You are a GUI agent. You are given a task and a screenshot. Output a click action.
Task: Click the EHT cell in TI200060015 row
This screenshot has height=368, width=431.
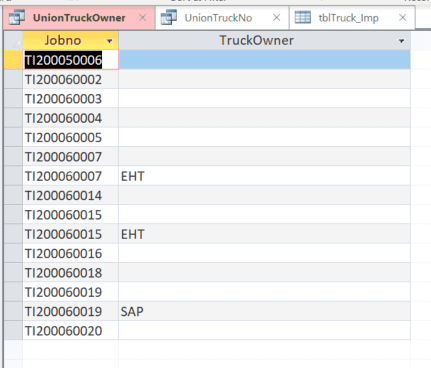coord(264,234)
